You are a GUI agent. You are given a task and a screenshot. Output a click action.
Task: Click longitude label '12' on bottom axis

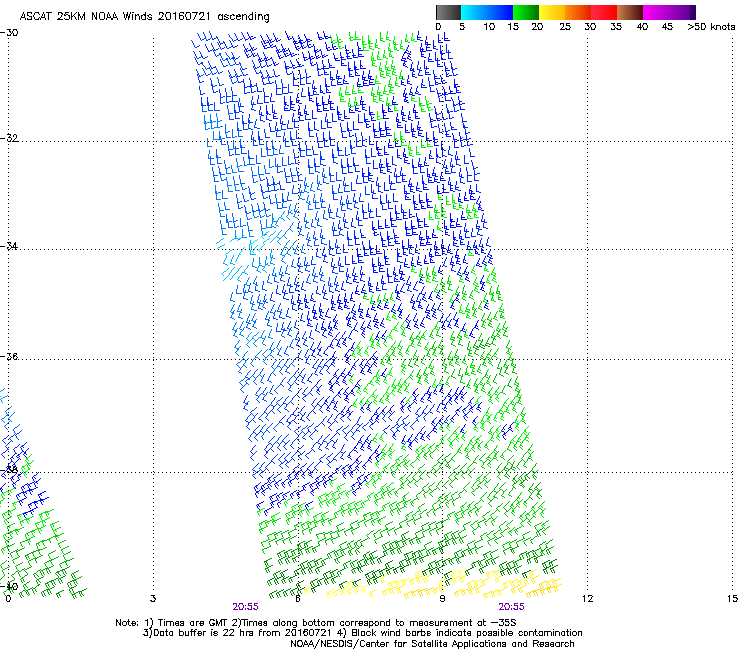(587, 599)
